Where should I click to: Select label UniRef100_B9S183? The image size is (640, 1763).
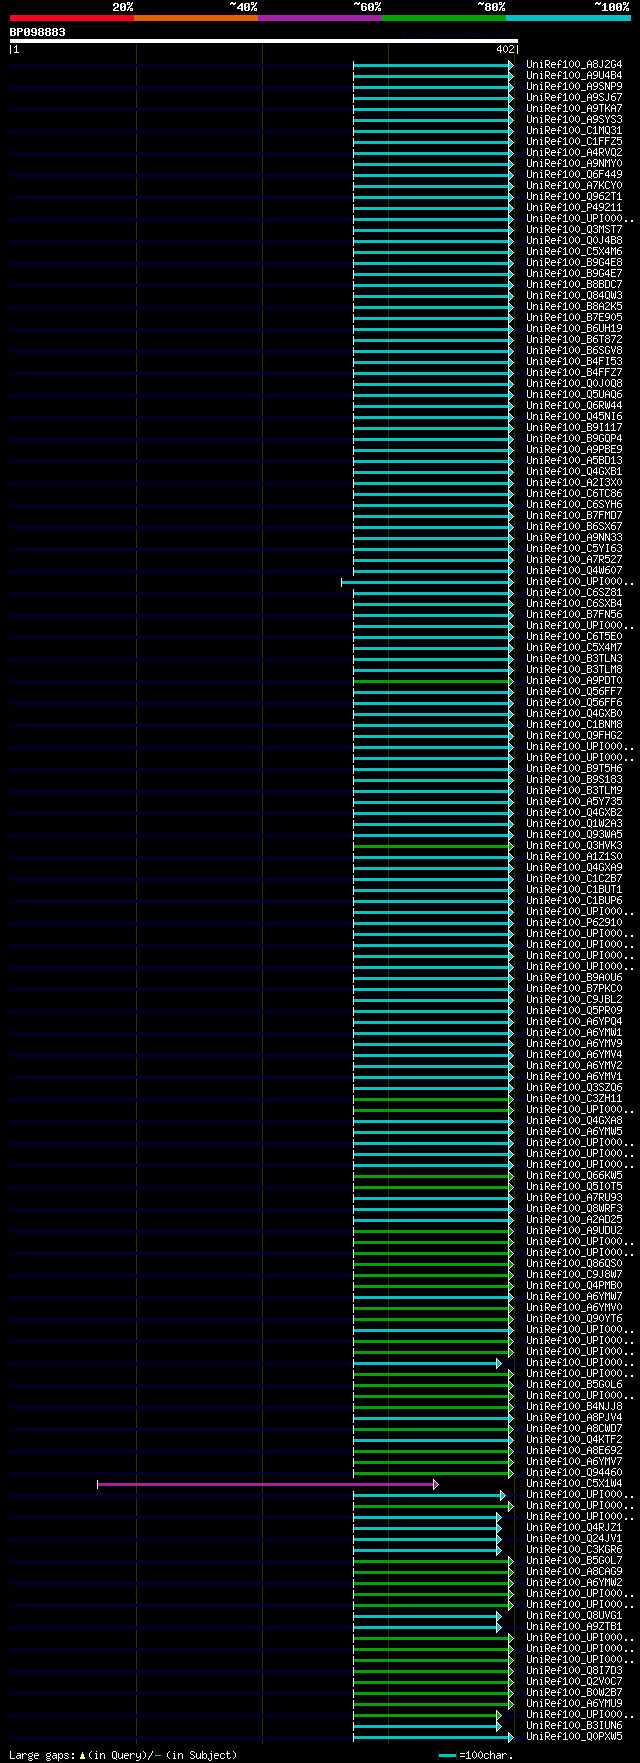574,780
